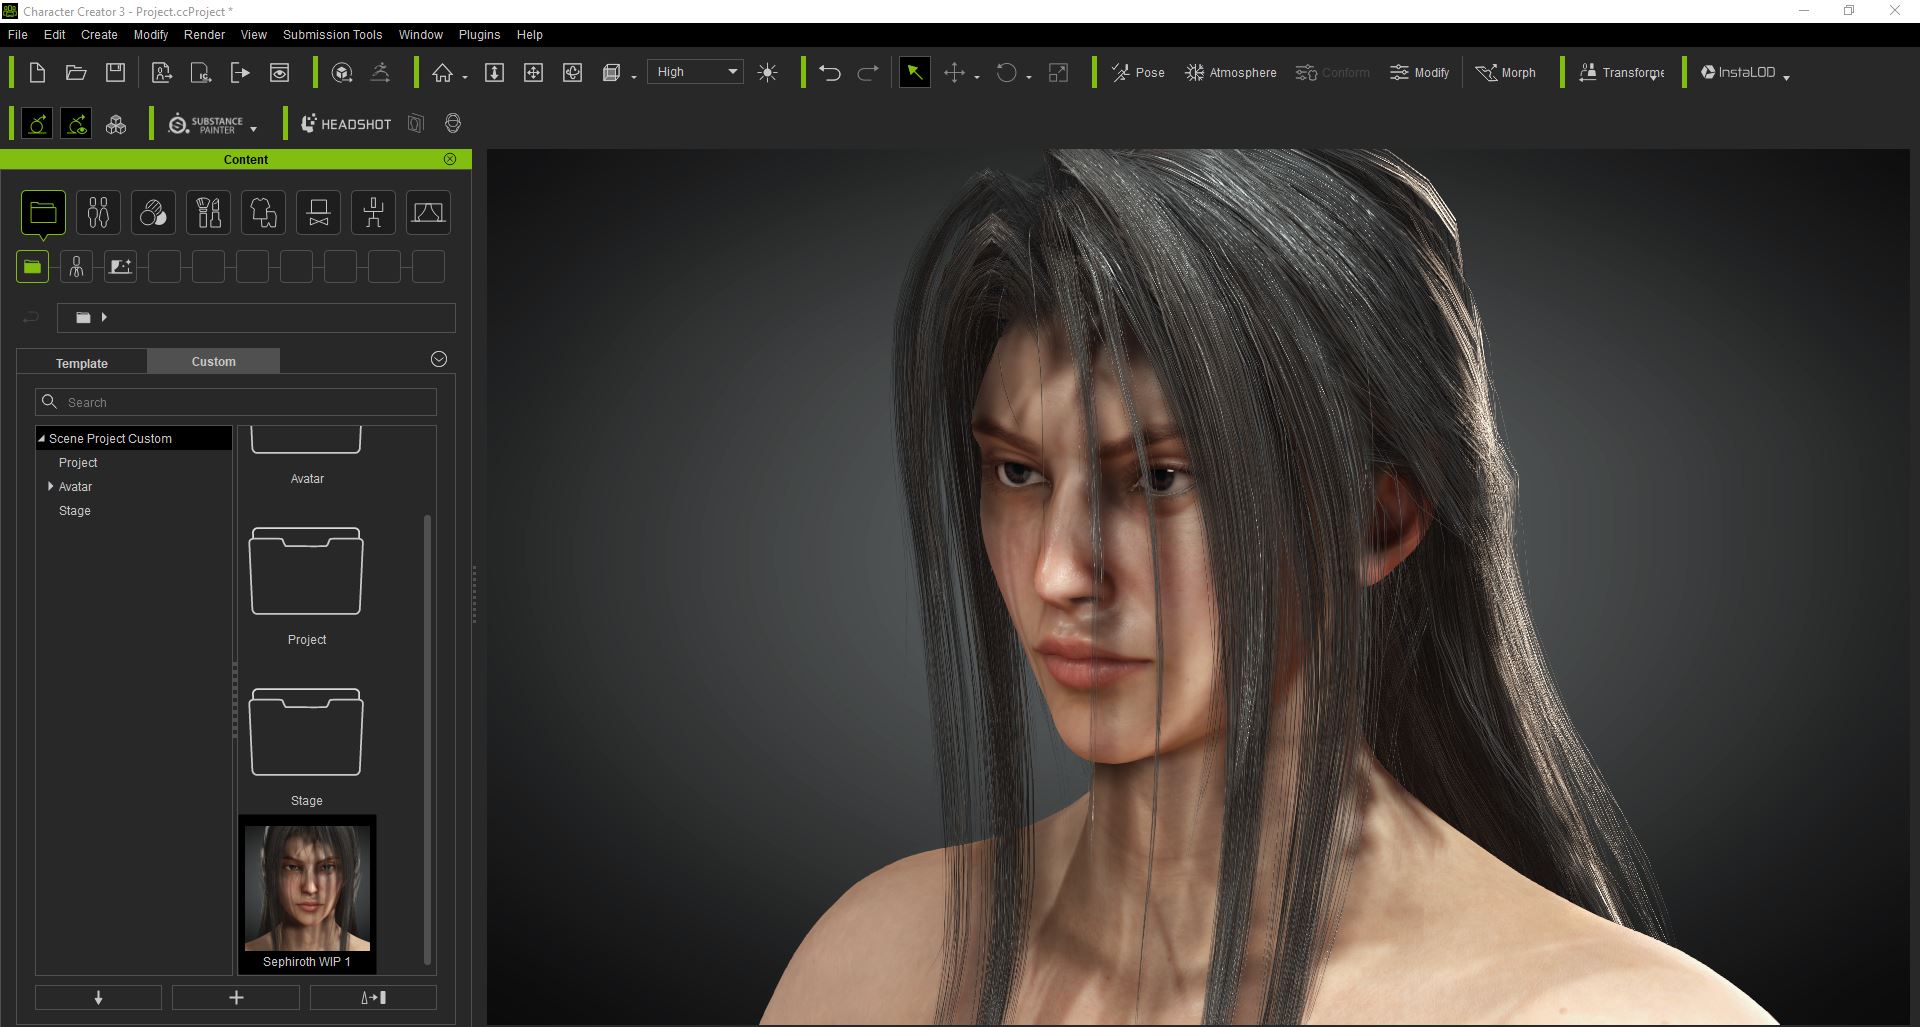This screenshot has width=1920, height=1027.
Task: Open the High quality dropdown
Action: coord(695,72)
